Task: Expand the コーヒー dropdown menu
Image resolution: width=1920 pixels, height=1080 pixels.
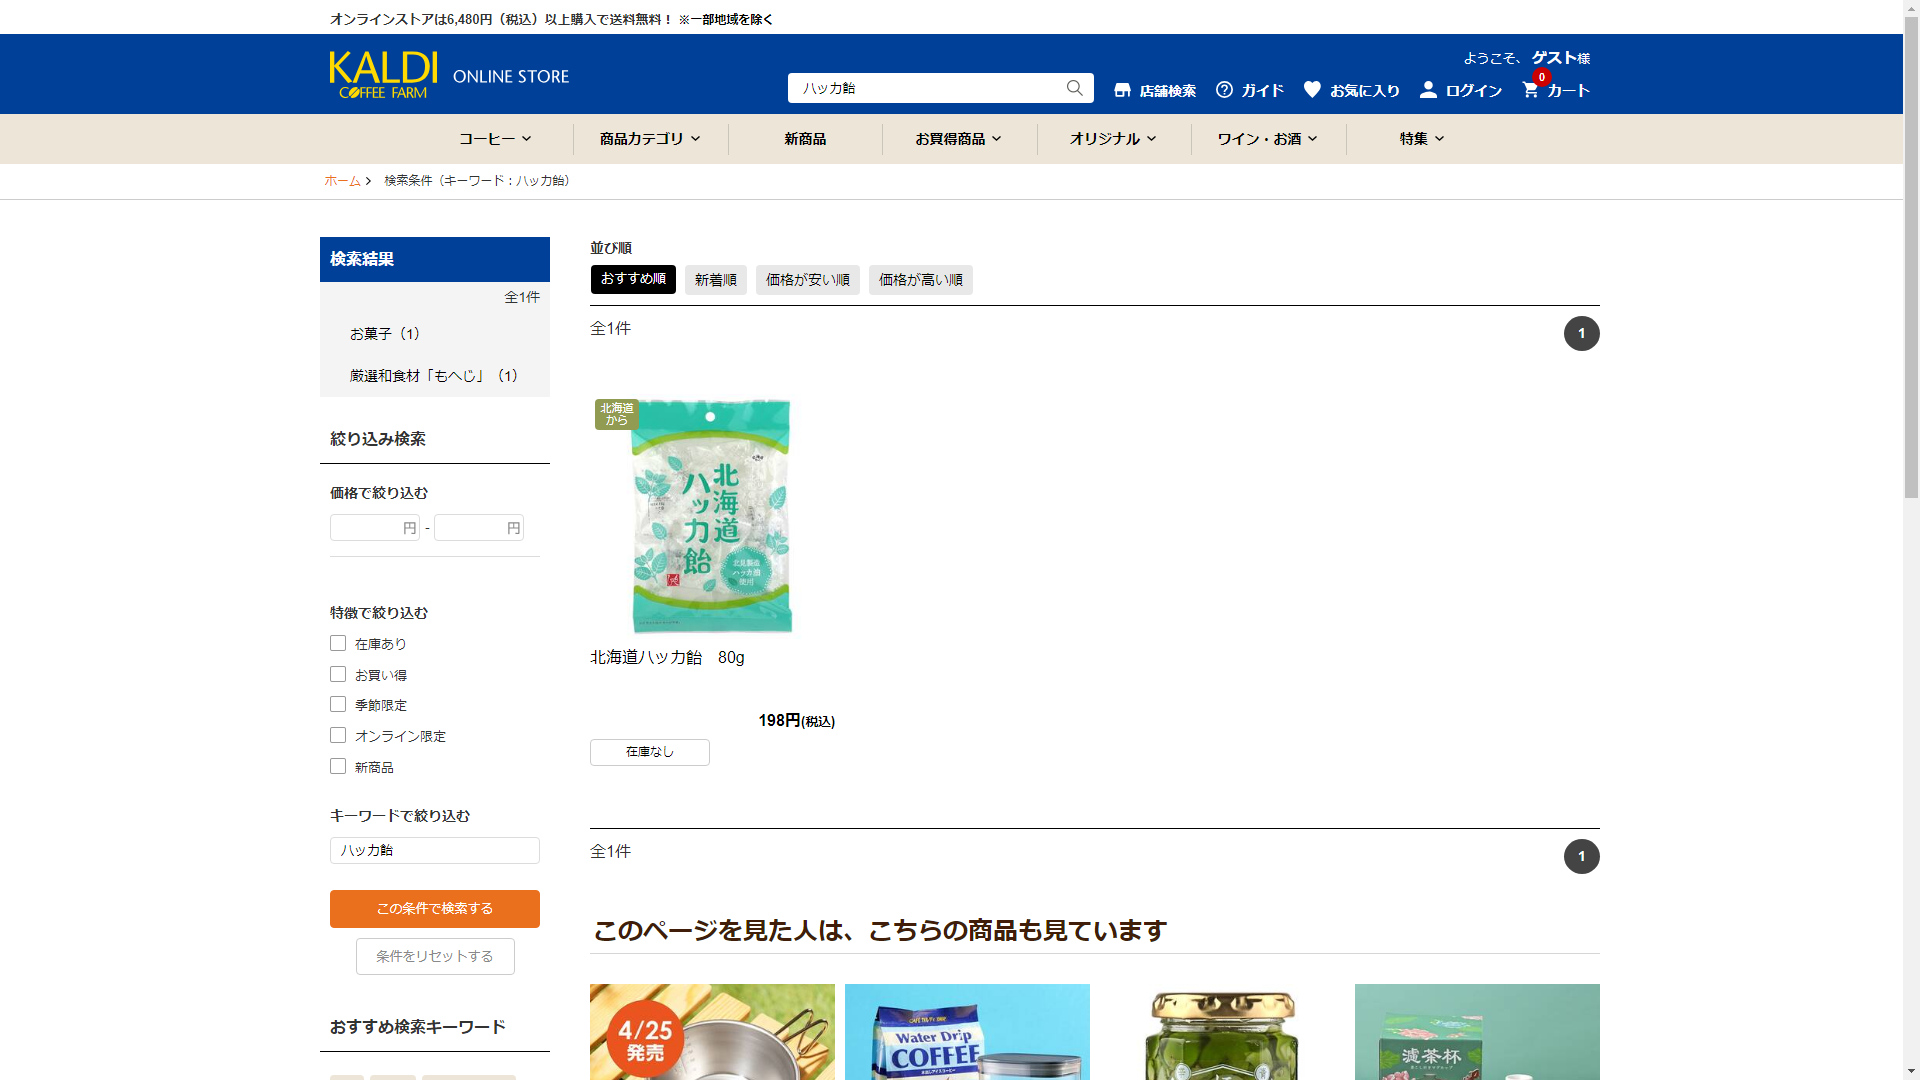Action: pyautogui.click(x=495, y=139)
